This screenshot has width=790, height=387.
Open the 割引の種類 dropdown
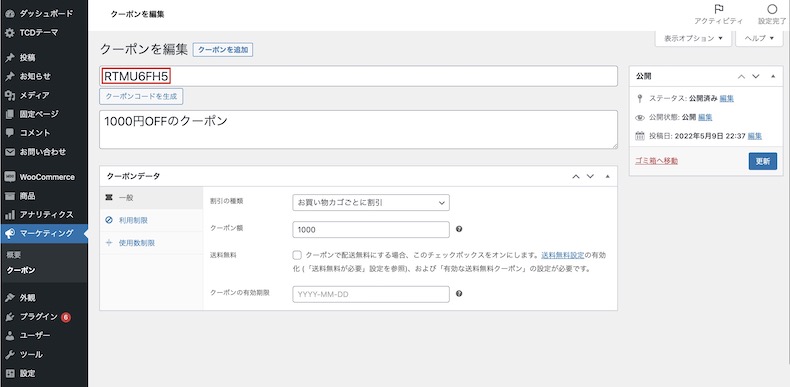[x=371, y=203]
